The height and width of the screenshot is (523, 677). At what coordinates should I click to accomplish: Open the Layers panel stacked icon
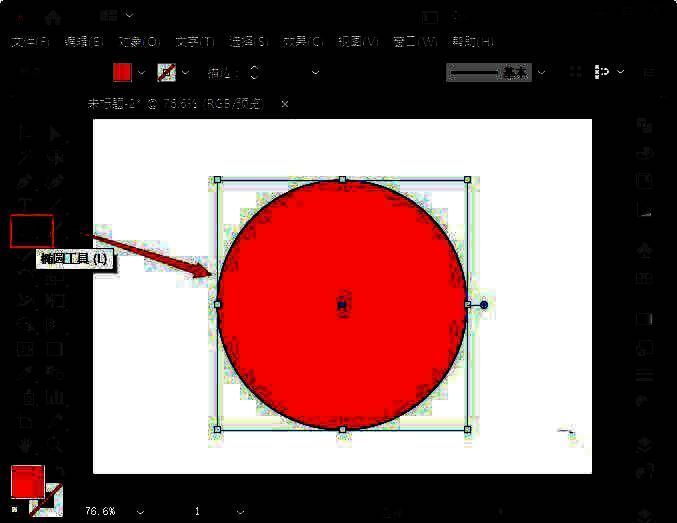tap(644, 444)
